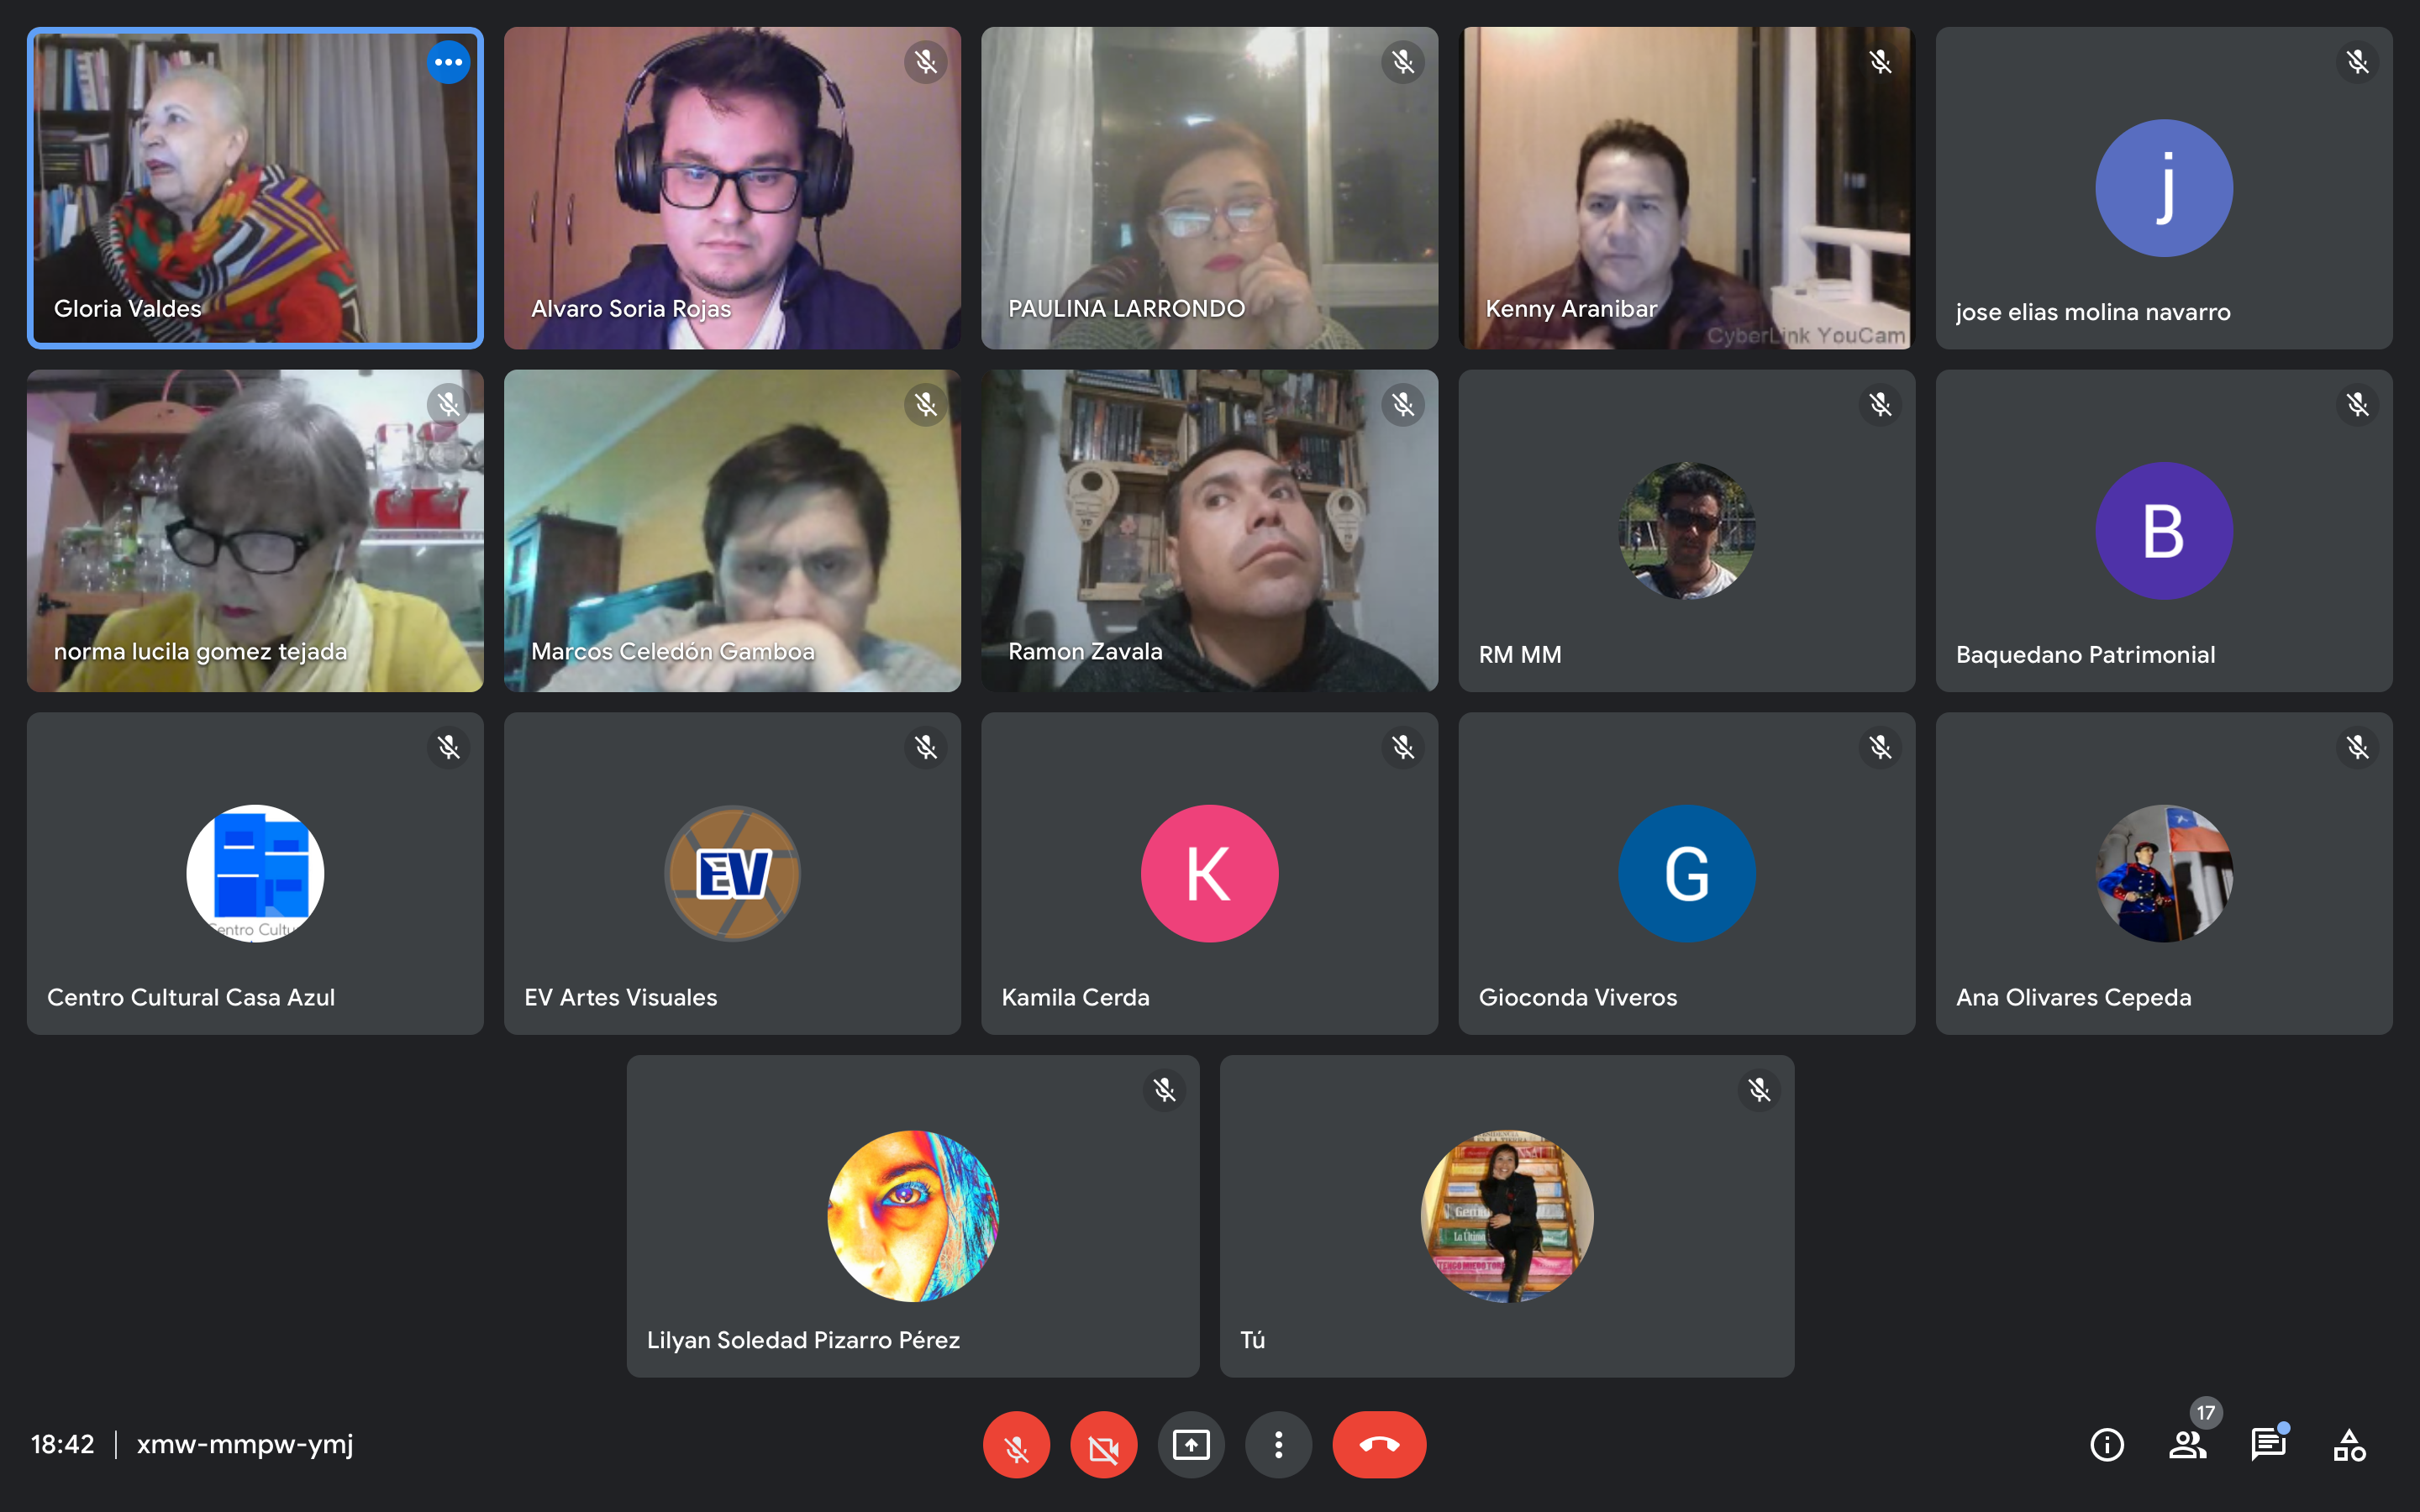Toggle the microphone mute button
Image resolution: width=2420 pixels, height=1512 pixels.
tap(1016, 1444)
